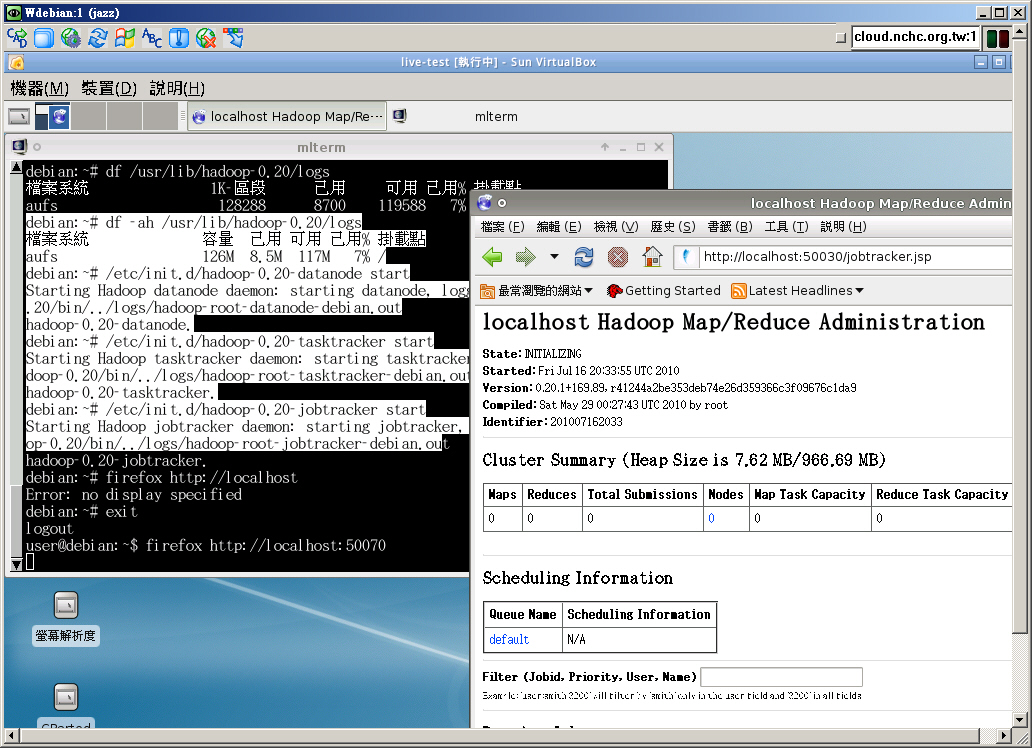This screenshot has width=1032, height=748.
Task: Toggle the sticky dot in the Firefox title bar
Action: pos(502,203)
